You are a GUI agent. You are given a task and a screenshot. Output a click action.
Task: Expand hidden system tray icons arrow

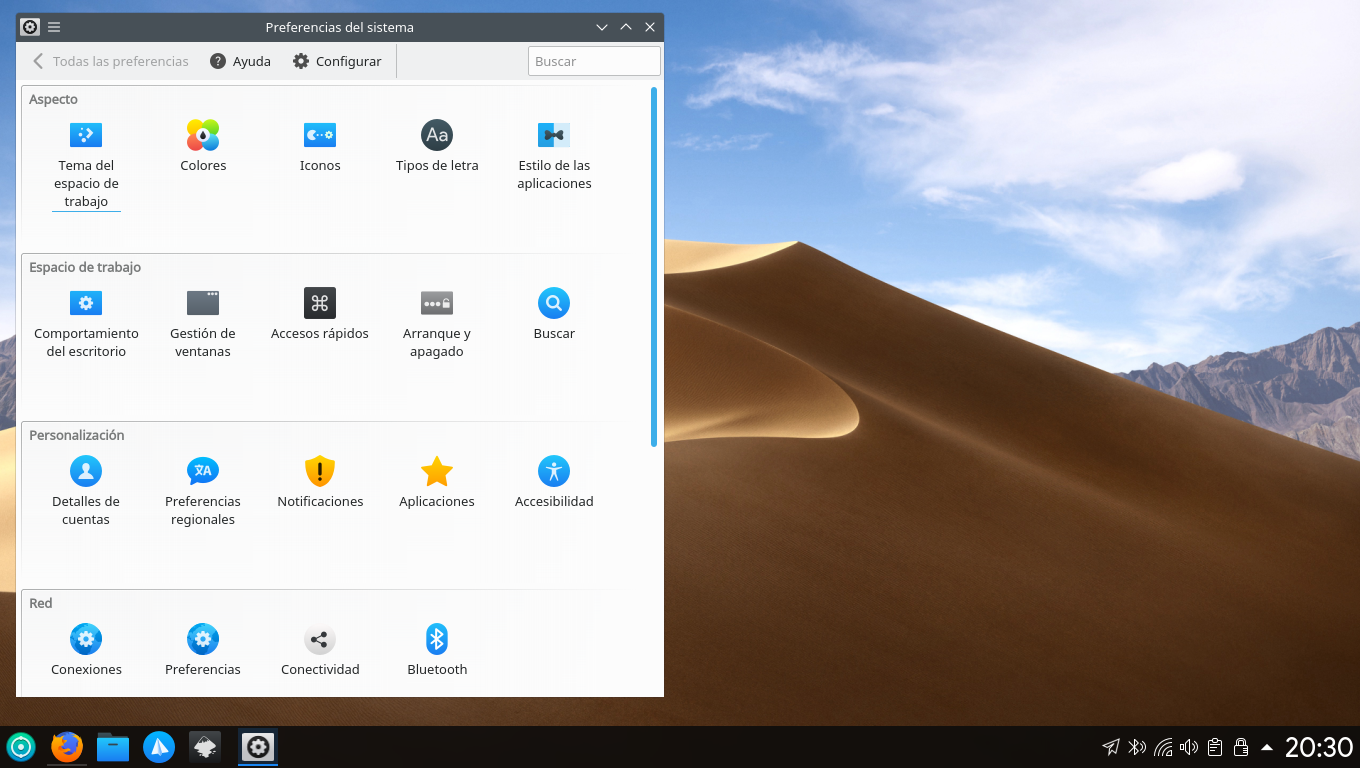[x=1267, y=747]
